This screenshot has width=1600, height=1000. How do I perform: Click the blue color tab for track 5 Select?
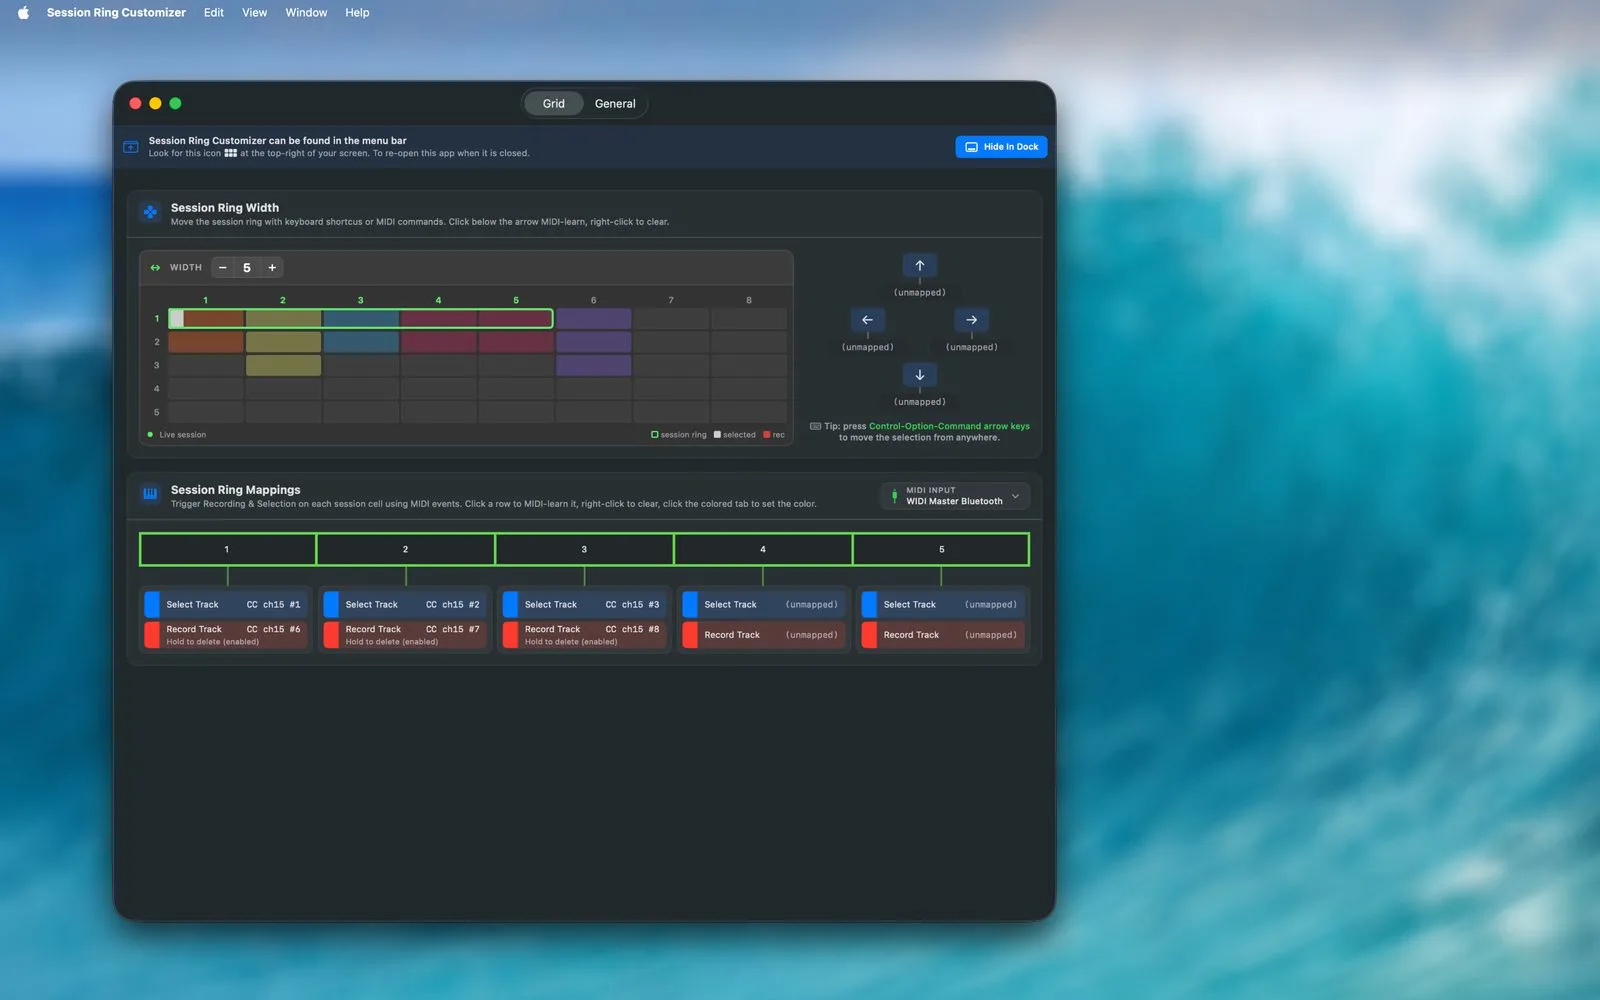[x=869, y=604]
